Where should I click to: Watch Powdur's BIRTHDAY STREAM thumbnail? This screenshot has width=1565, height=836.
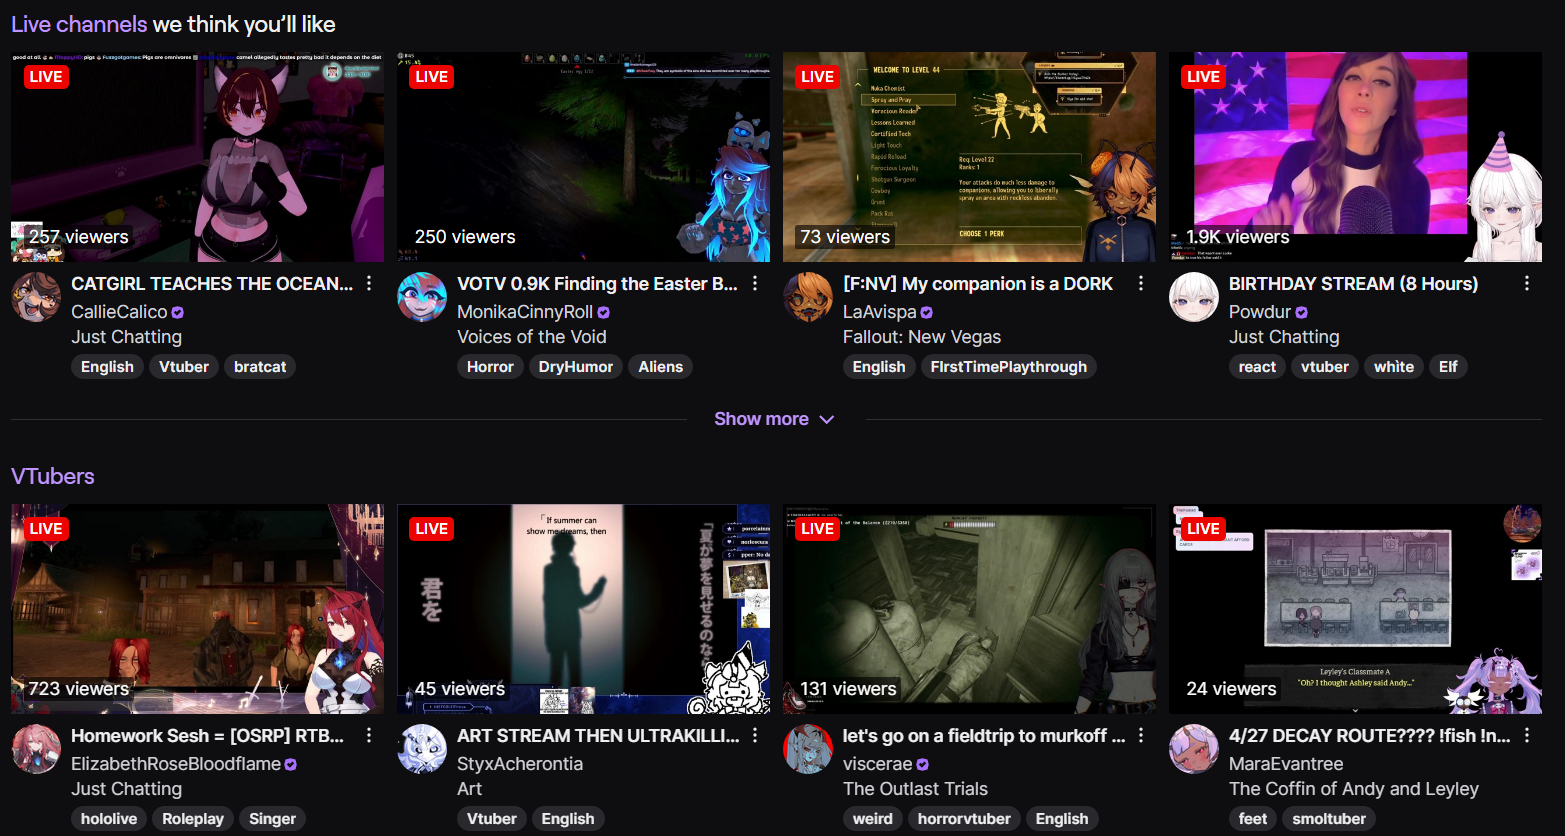coord(1355,157)
